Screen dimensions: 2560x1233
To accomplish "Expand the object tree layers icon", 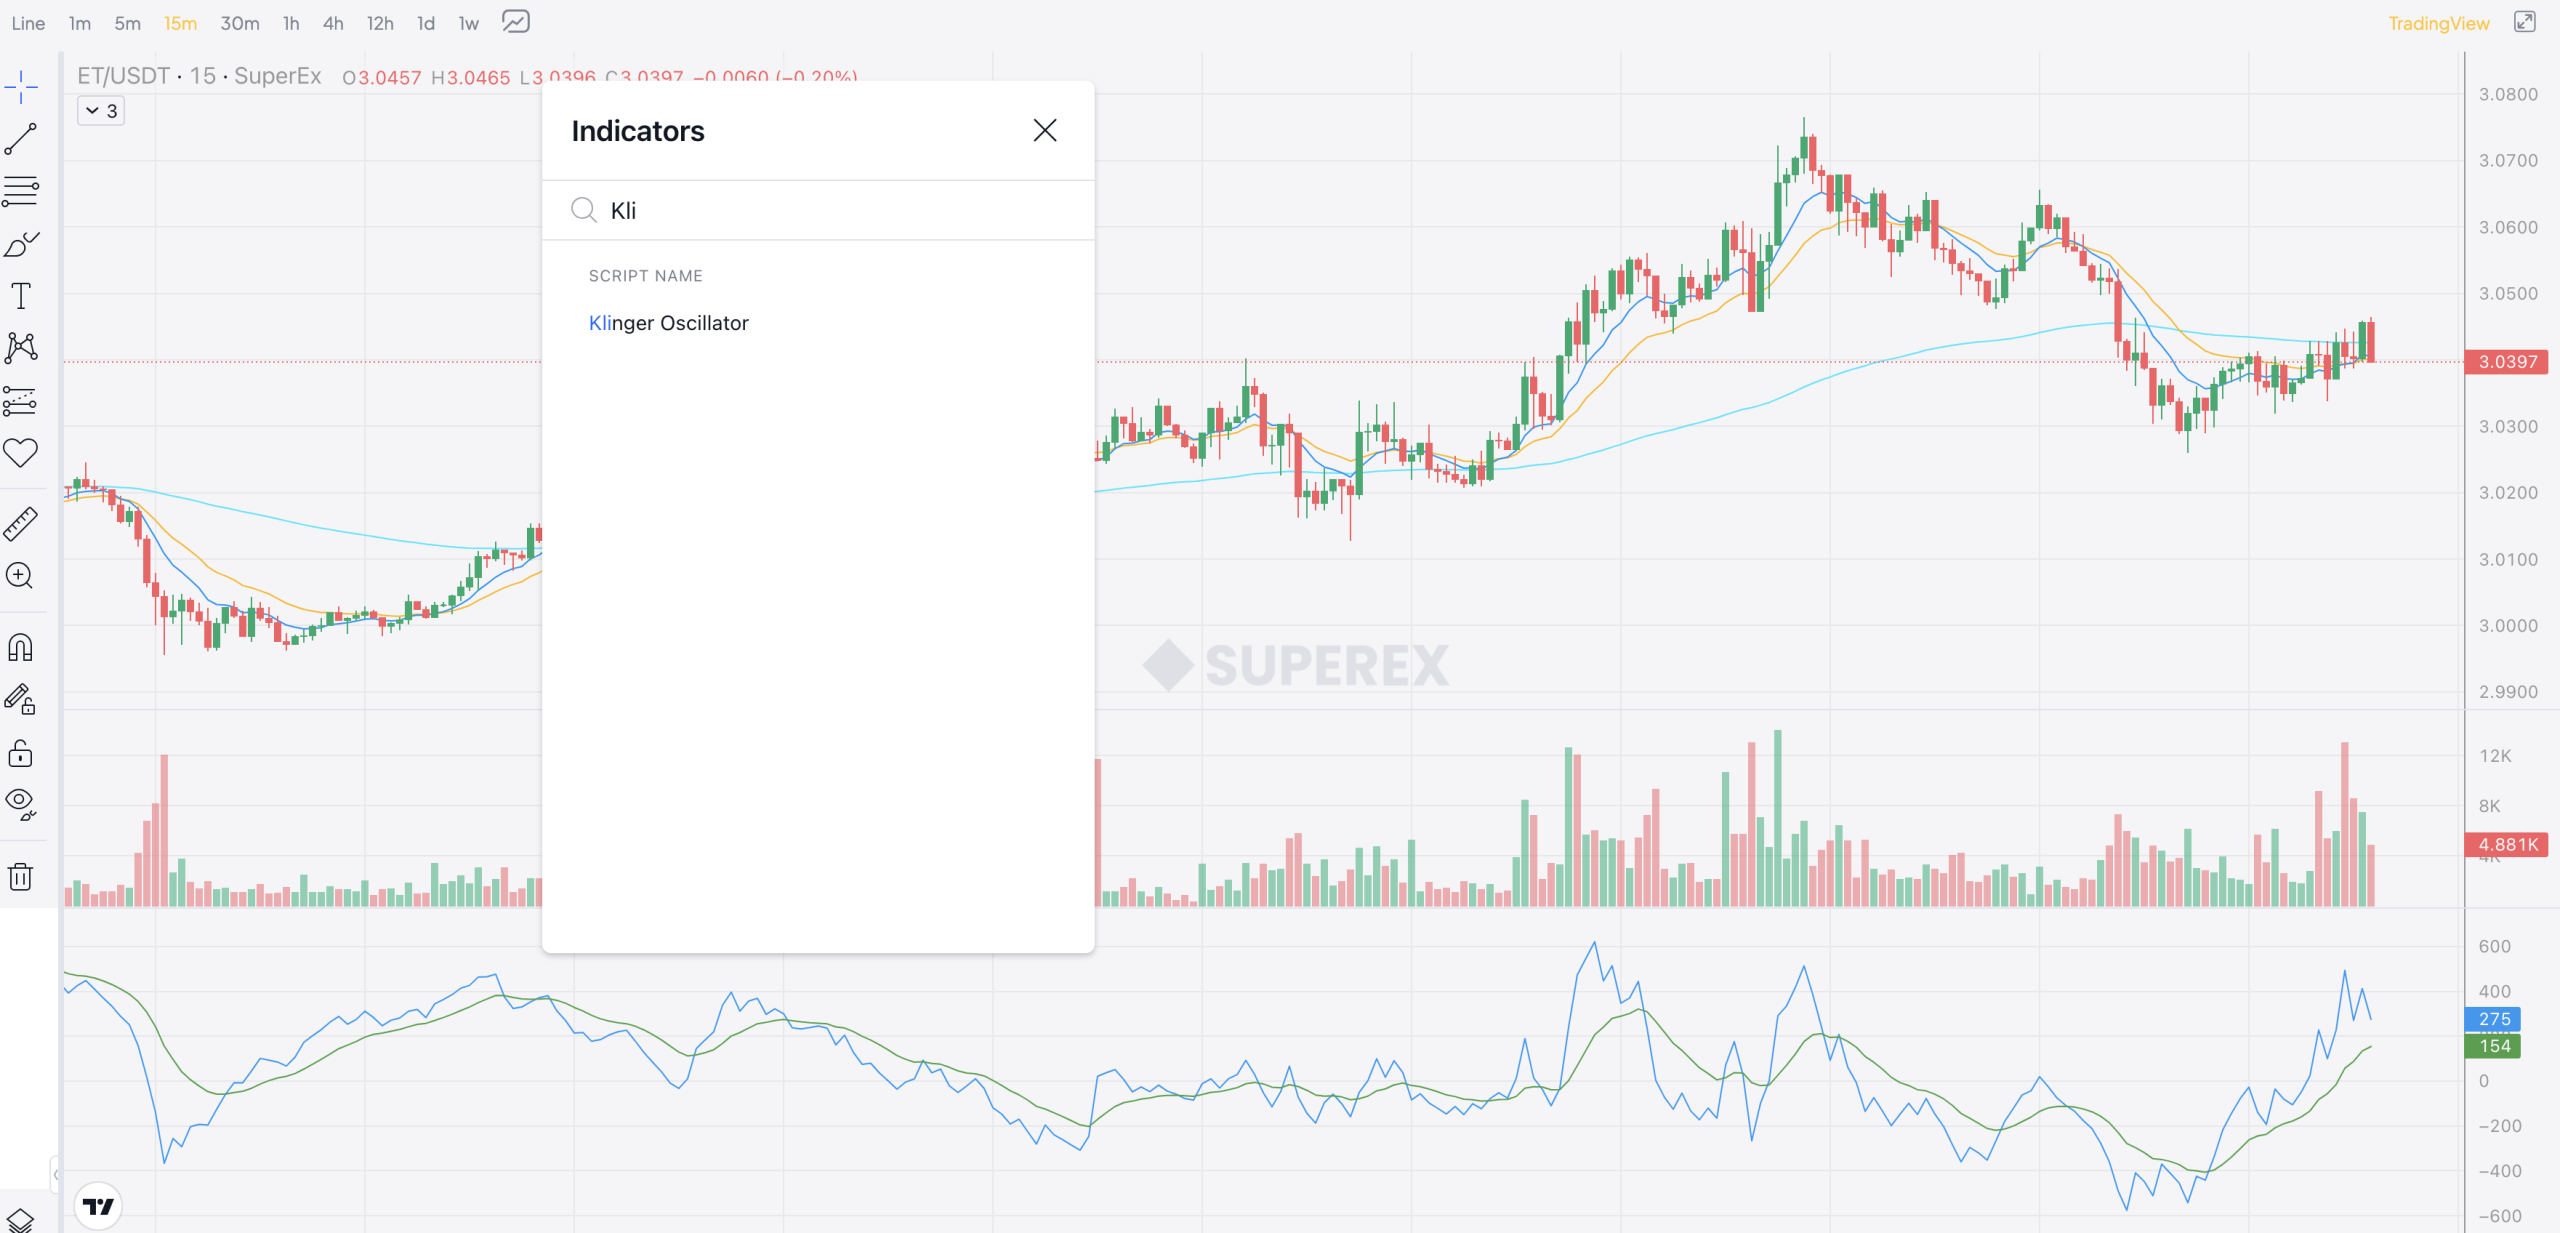I will 21,1219.
